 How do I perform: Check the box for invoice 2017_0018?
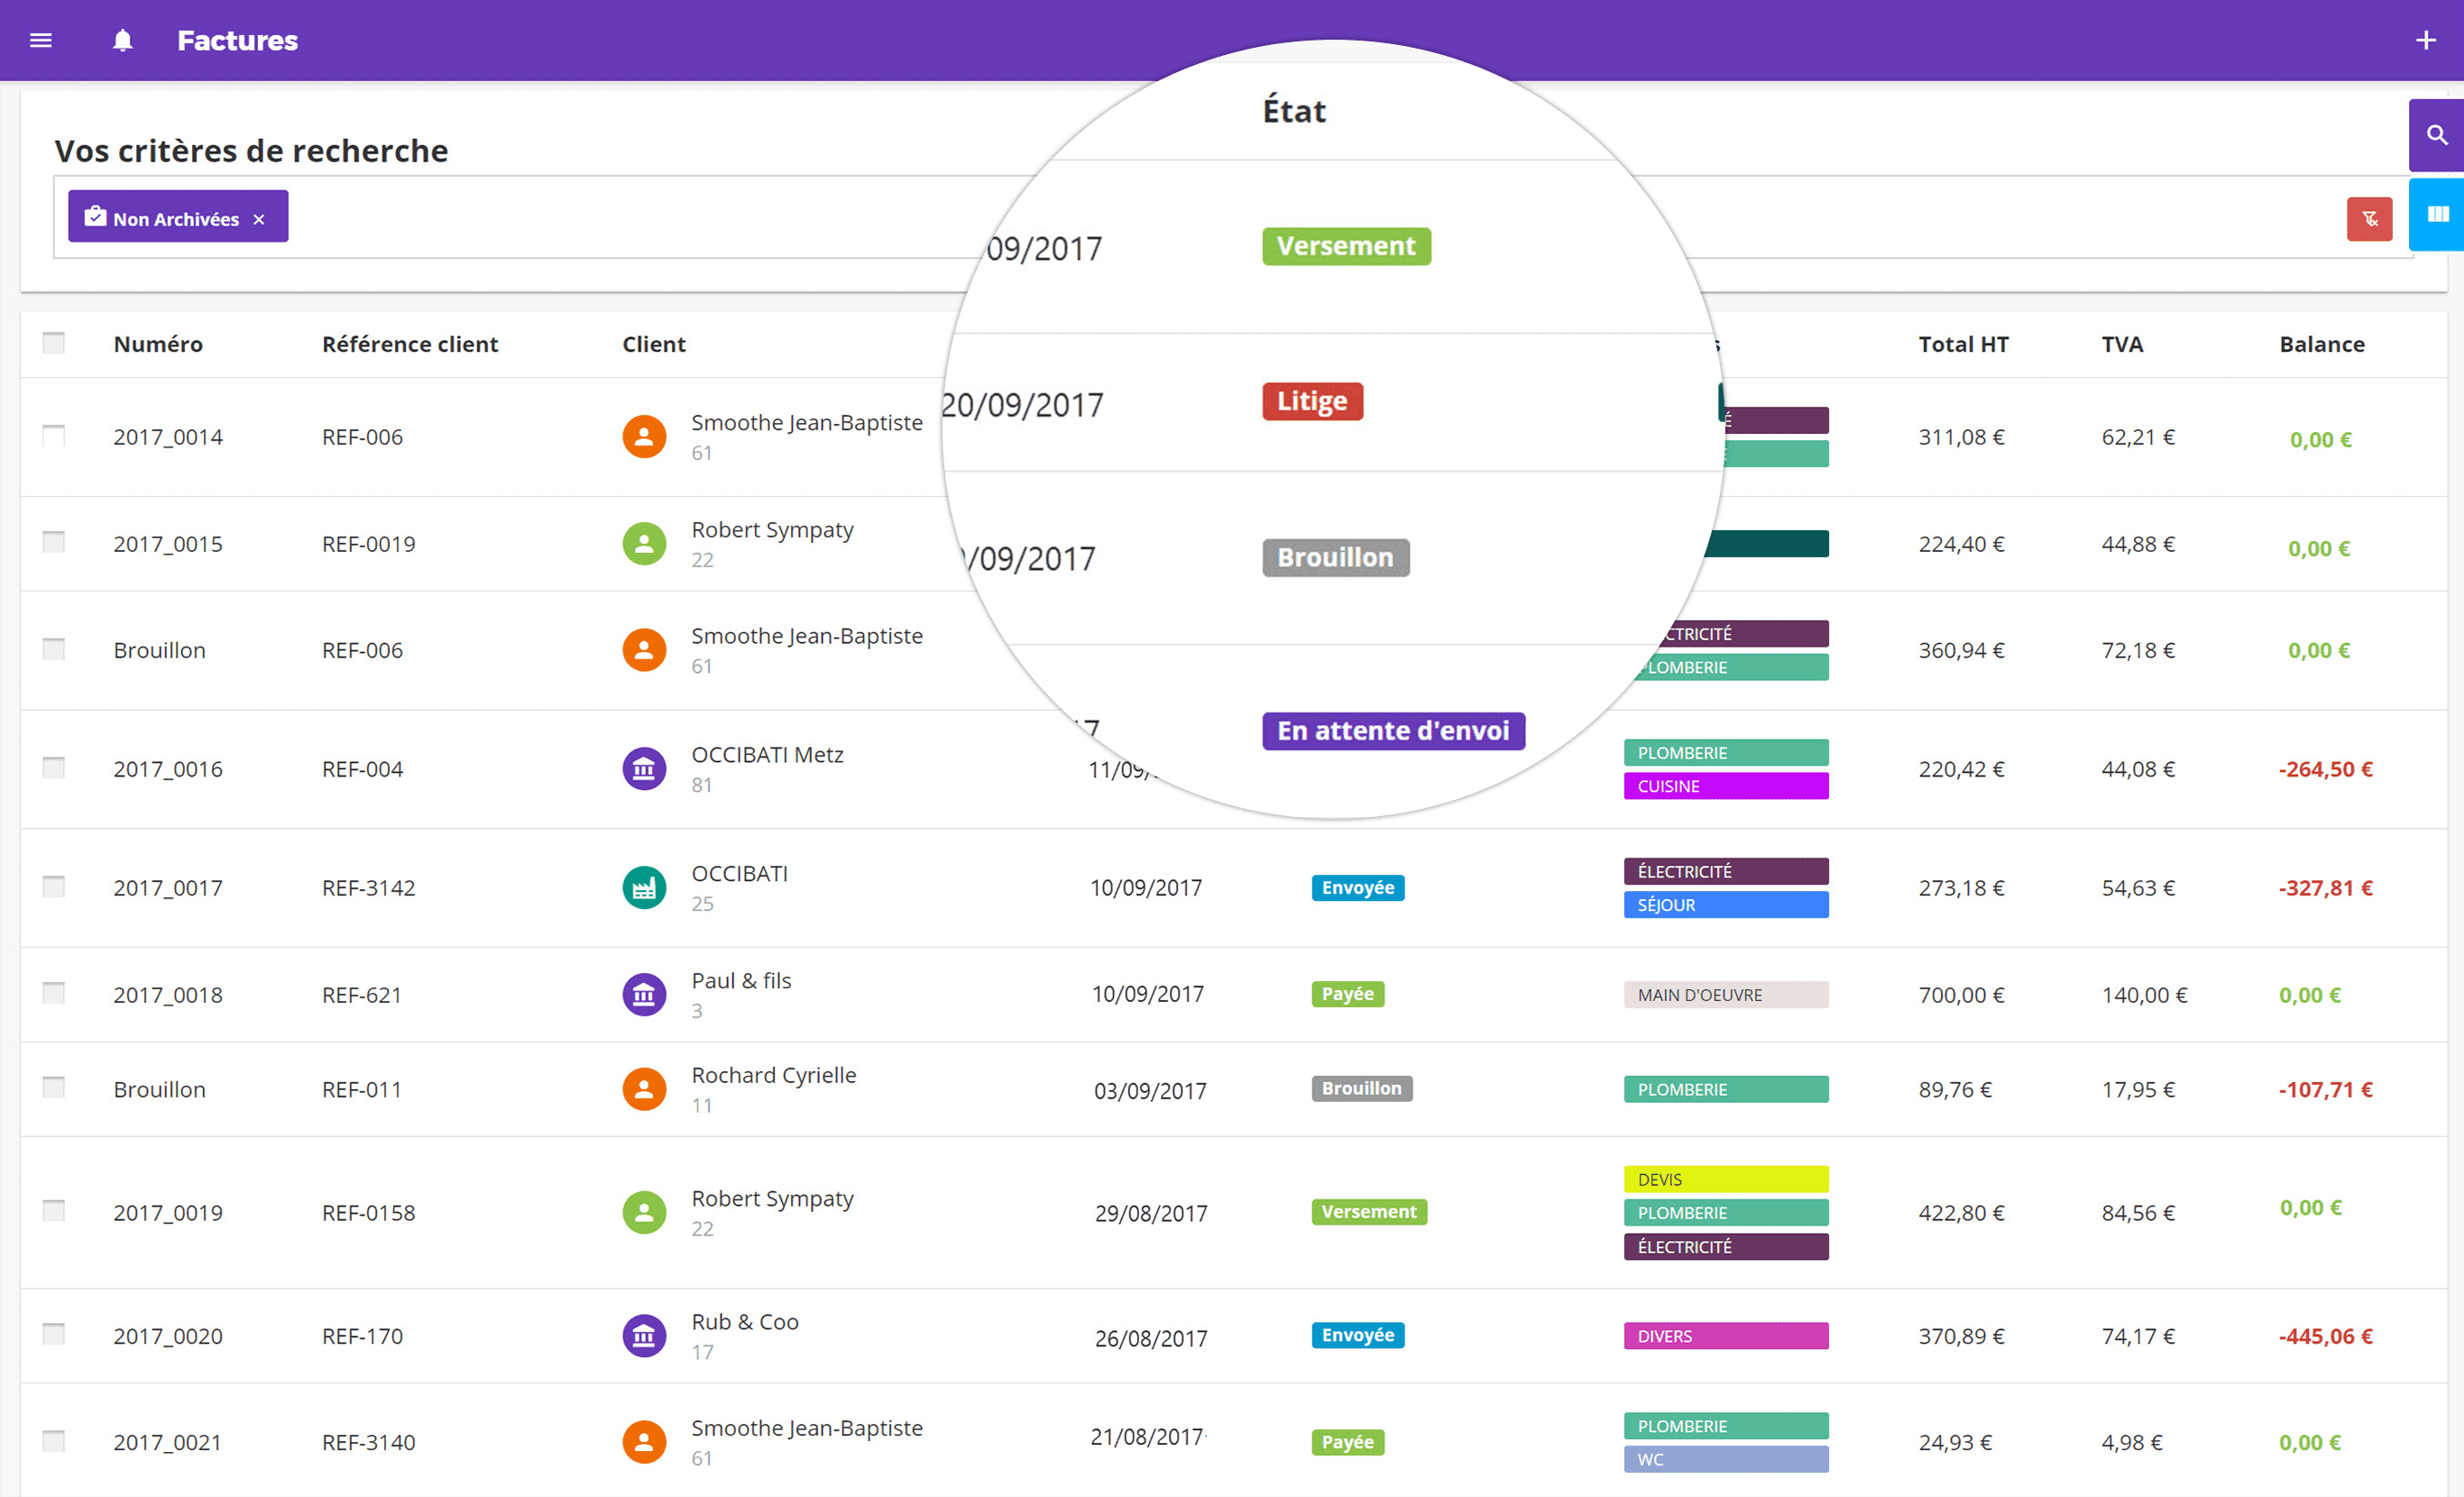click(x=54, y=992)
